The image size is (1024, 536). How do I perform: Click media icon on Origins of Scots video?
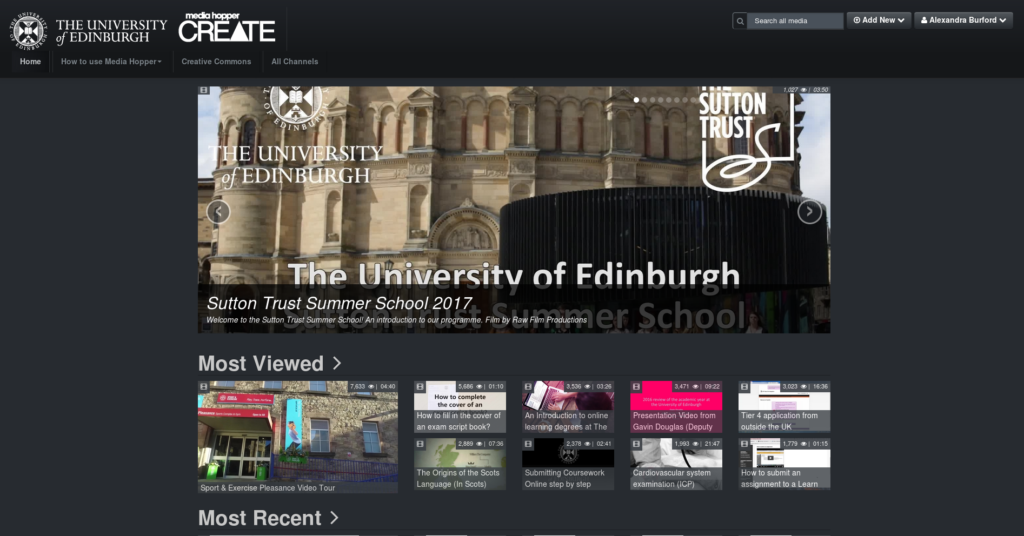tap(420, 444)
